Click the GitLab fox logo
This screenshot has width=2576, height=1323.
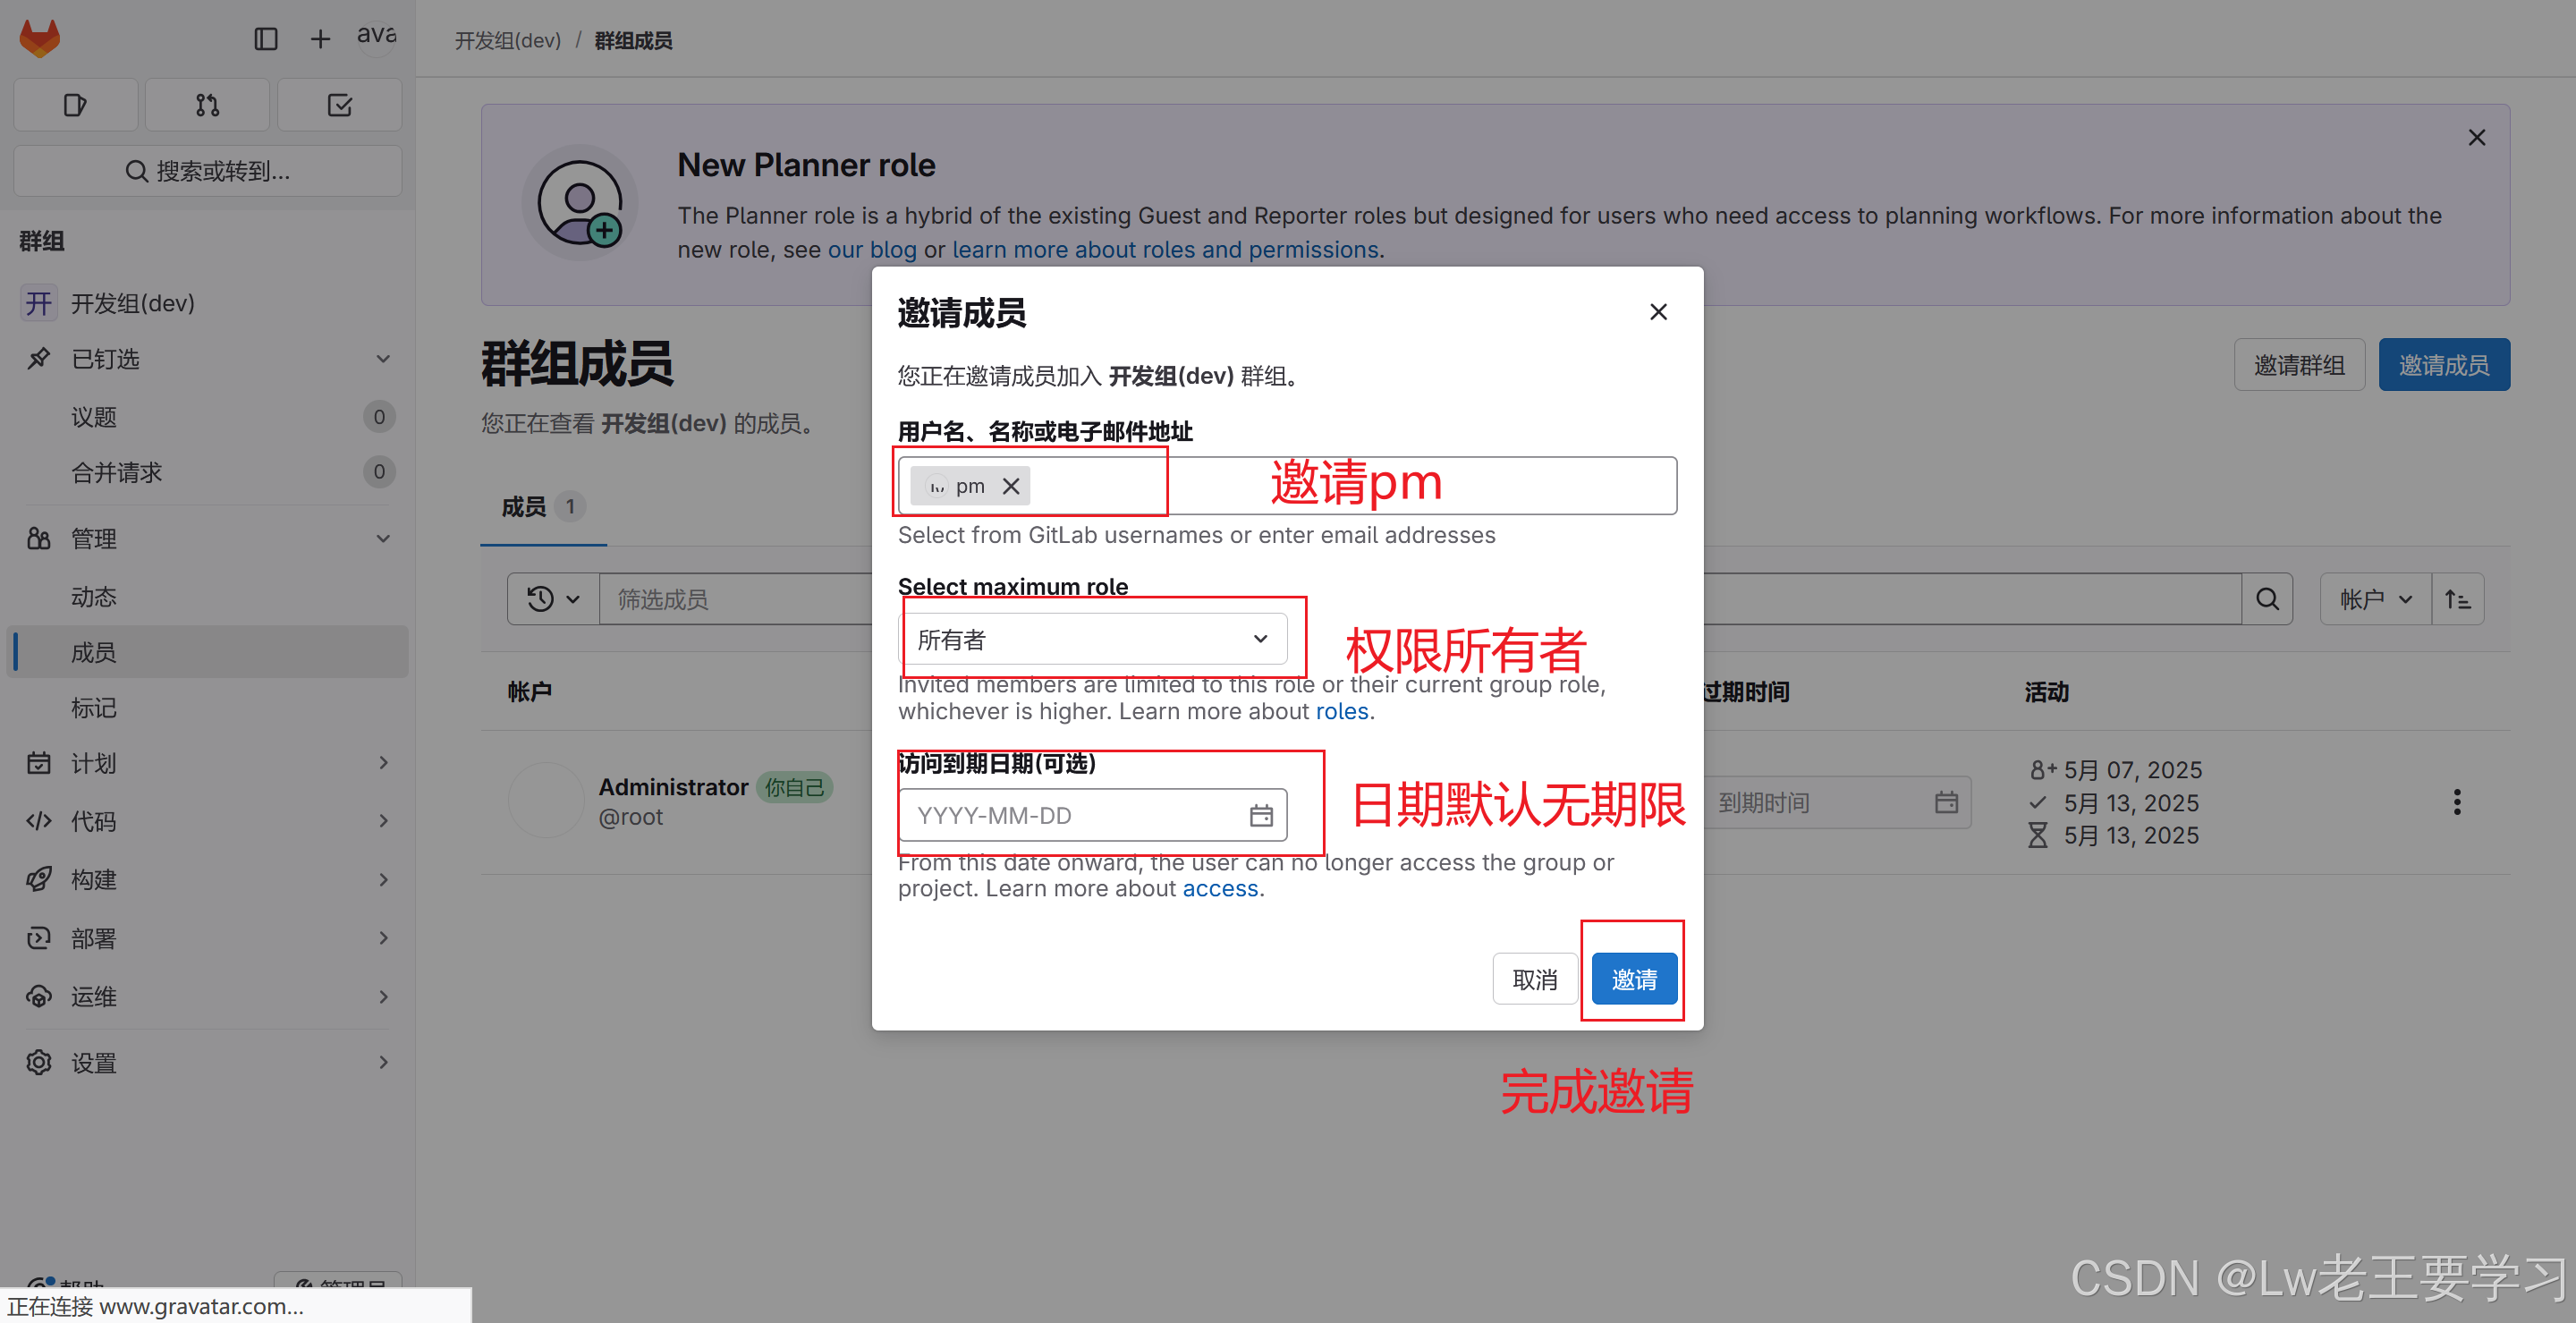click(40, 39)
